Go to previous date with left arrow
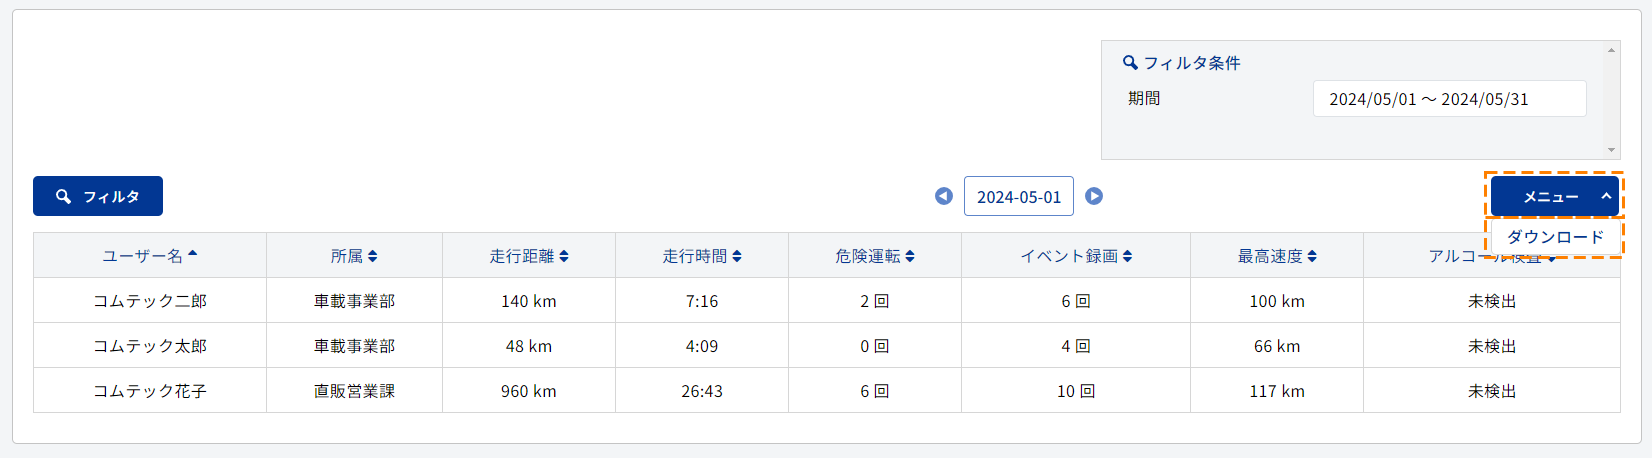Viewport: 1652px width, 458px height. [943, 196]
